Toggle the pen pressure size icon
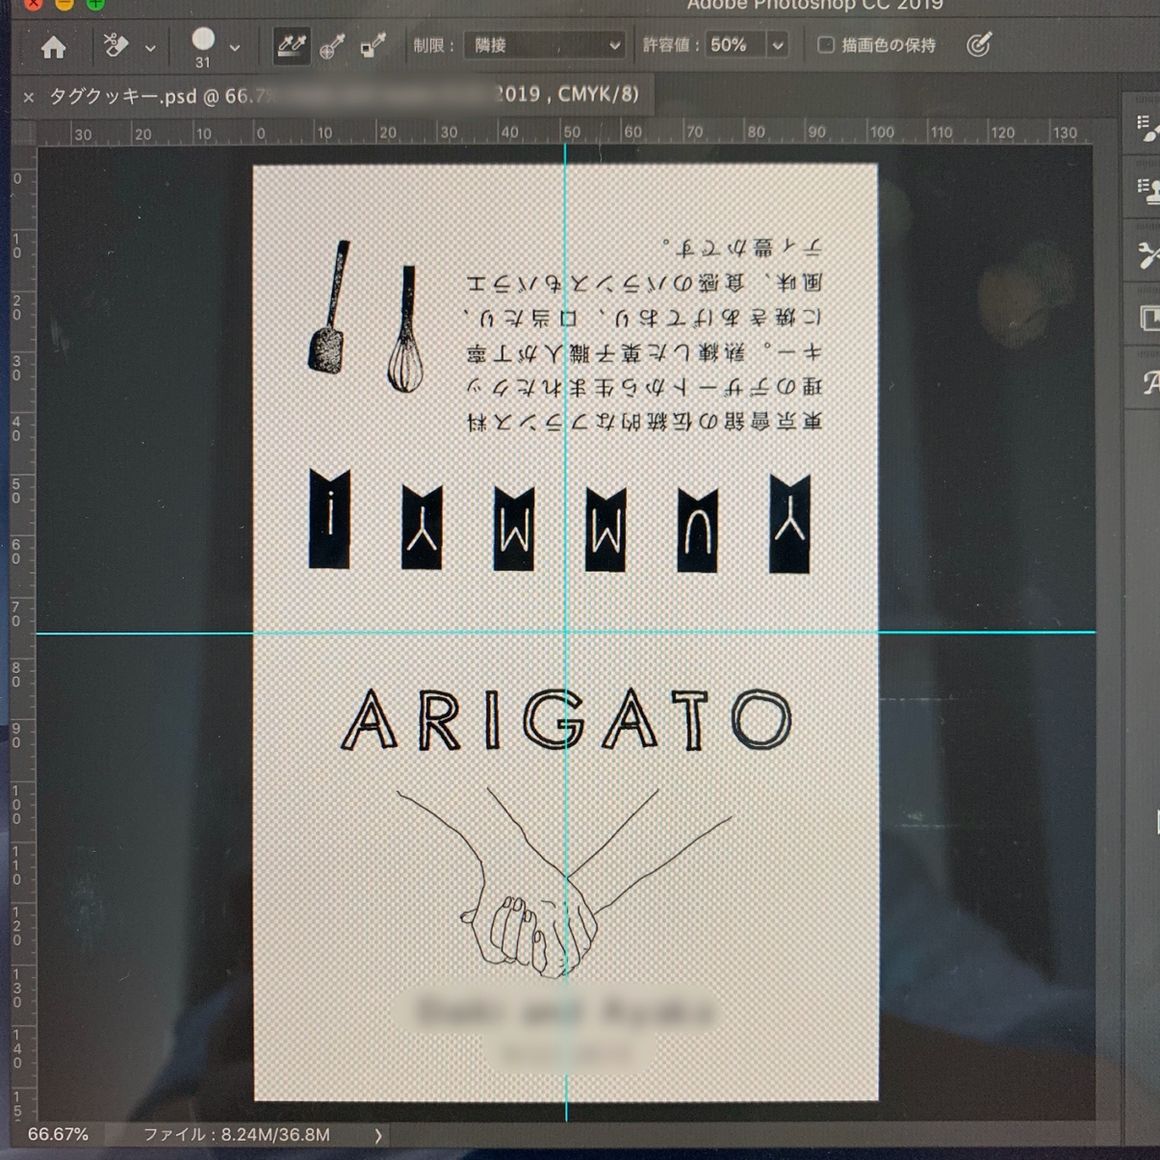The image size is (1160, 1160). [x=979, y=45]
